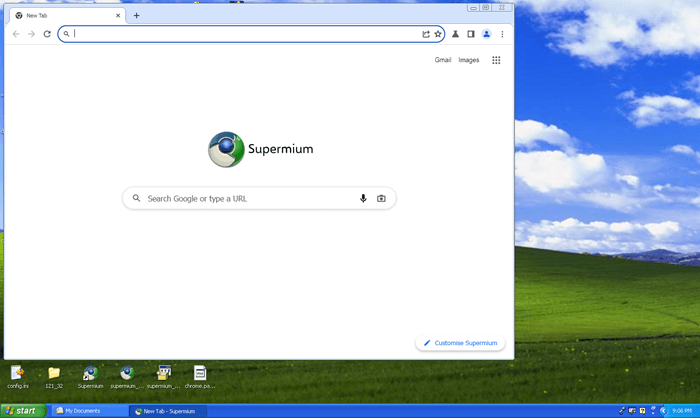Open the Google apps grid
The width and height of the screenshot is (700, 418).
pos(496,60)
